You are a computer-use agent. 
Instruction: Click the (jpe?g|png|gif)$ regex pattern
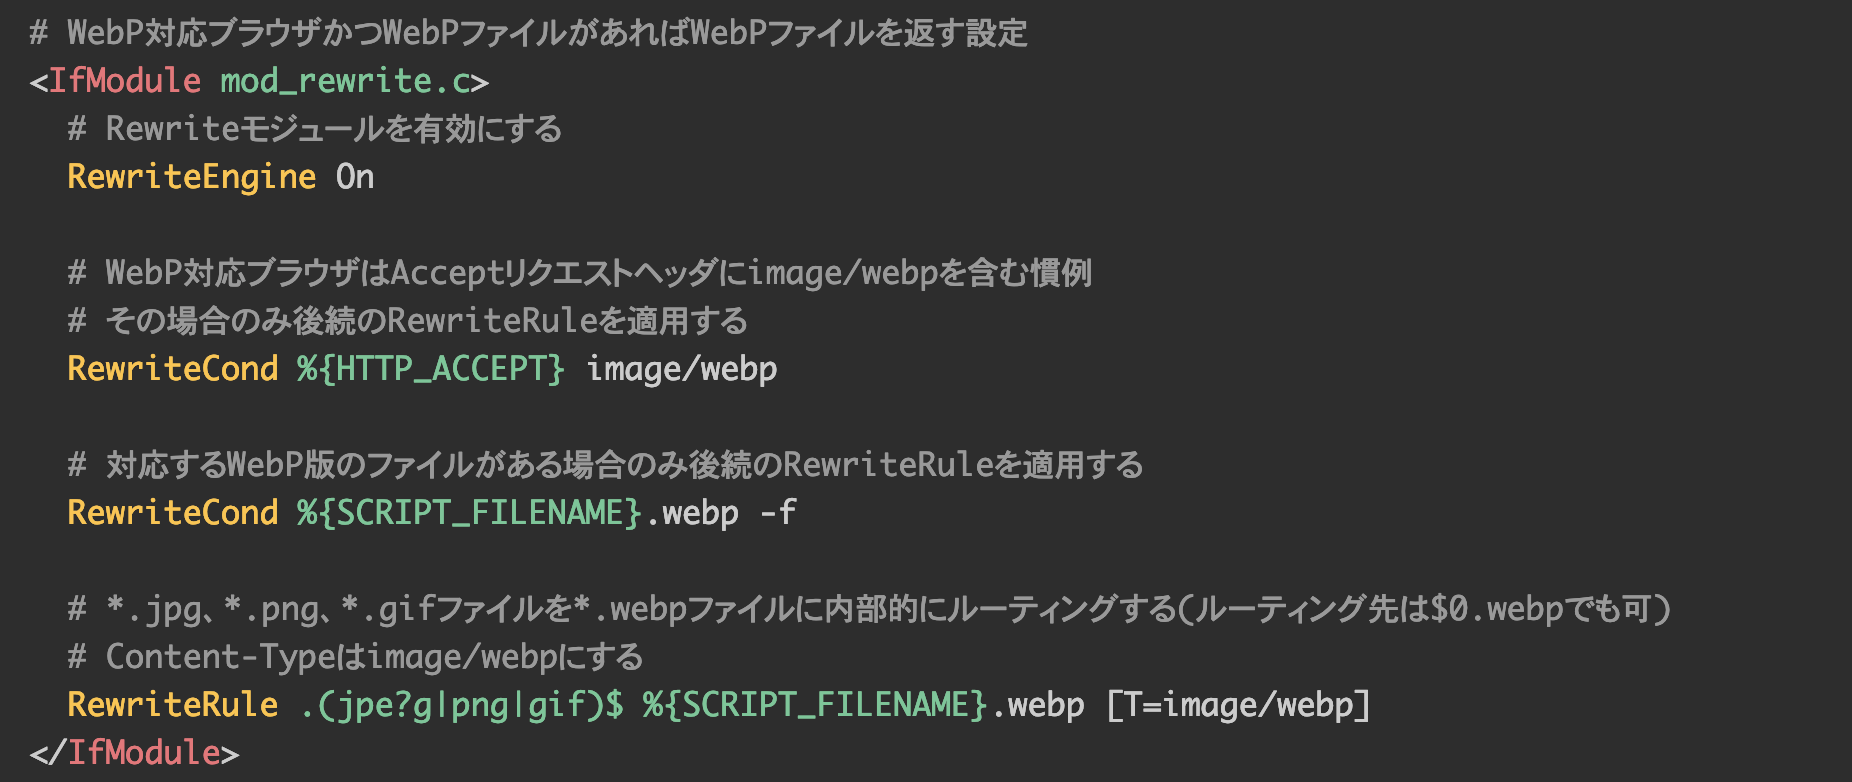[x=461, y=705]
